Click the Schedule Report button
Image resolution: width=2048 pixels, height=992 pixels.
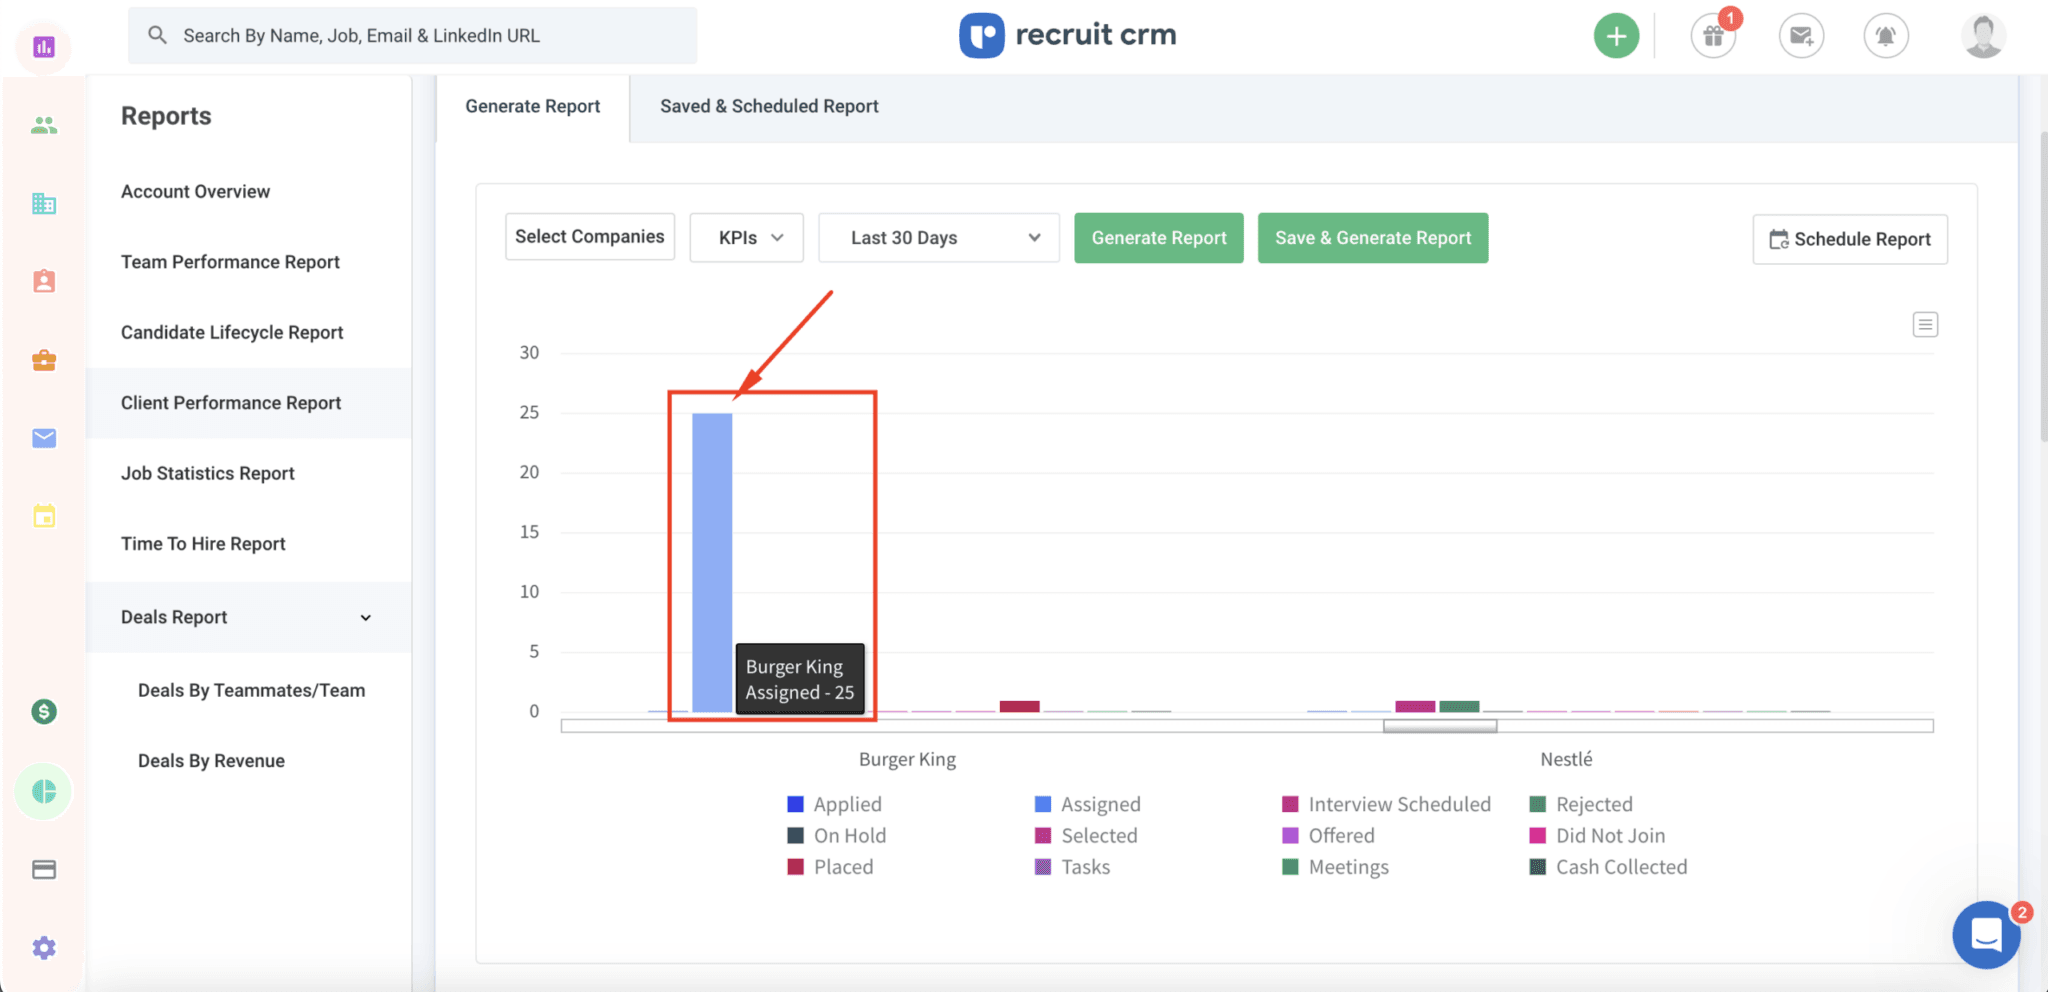1849,239
